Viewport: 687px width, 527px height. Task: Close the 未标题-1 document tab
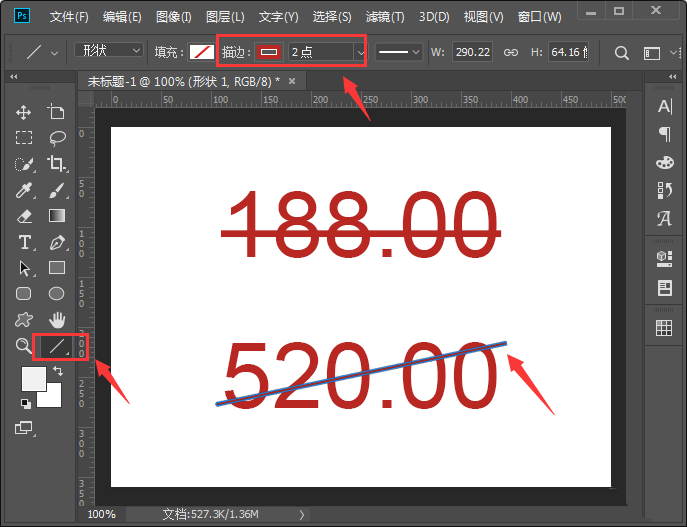point(292,81)
